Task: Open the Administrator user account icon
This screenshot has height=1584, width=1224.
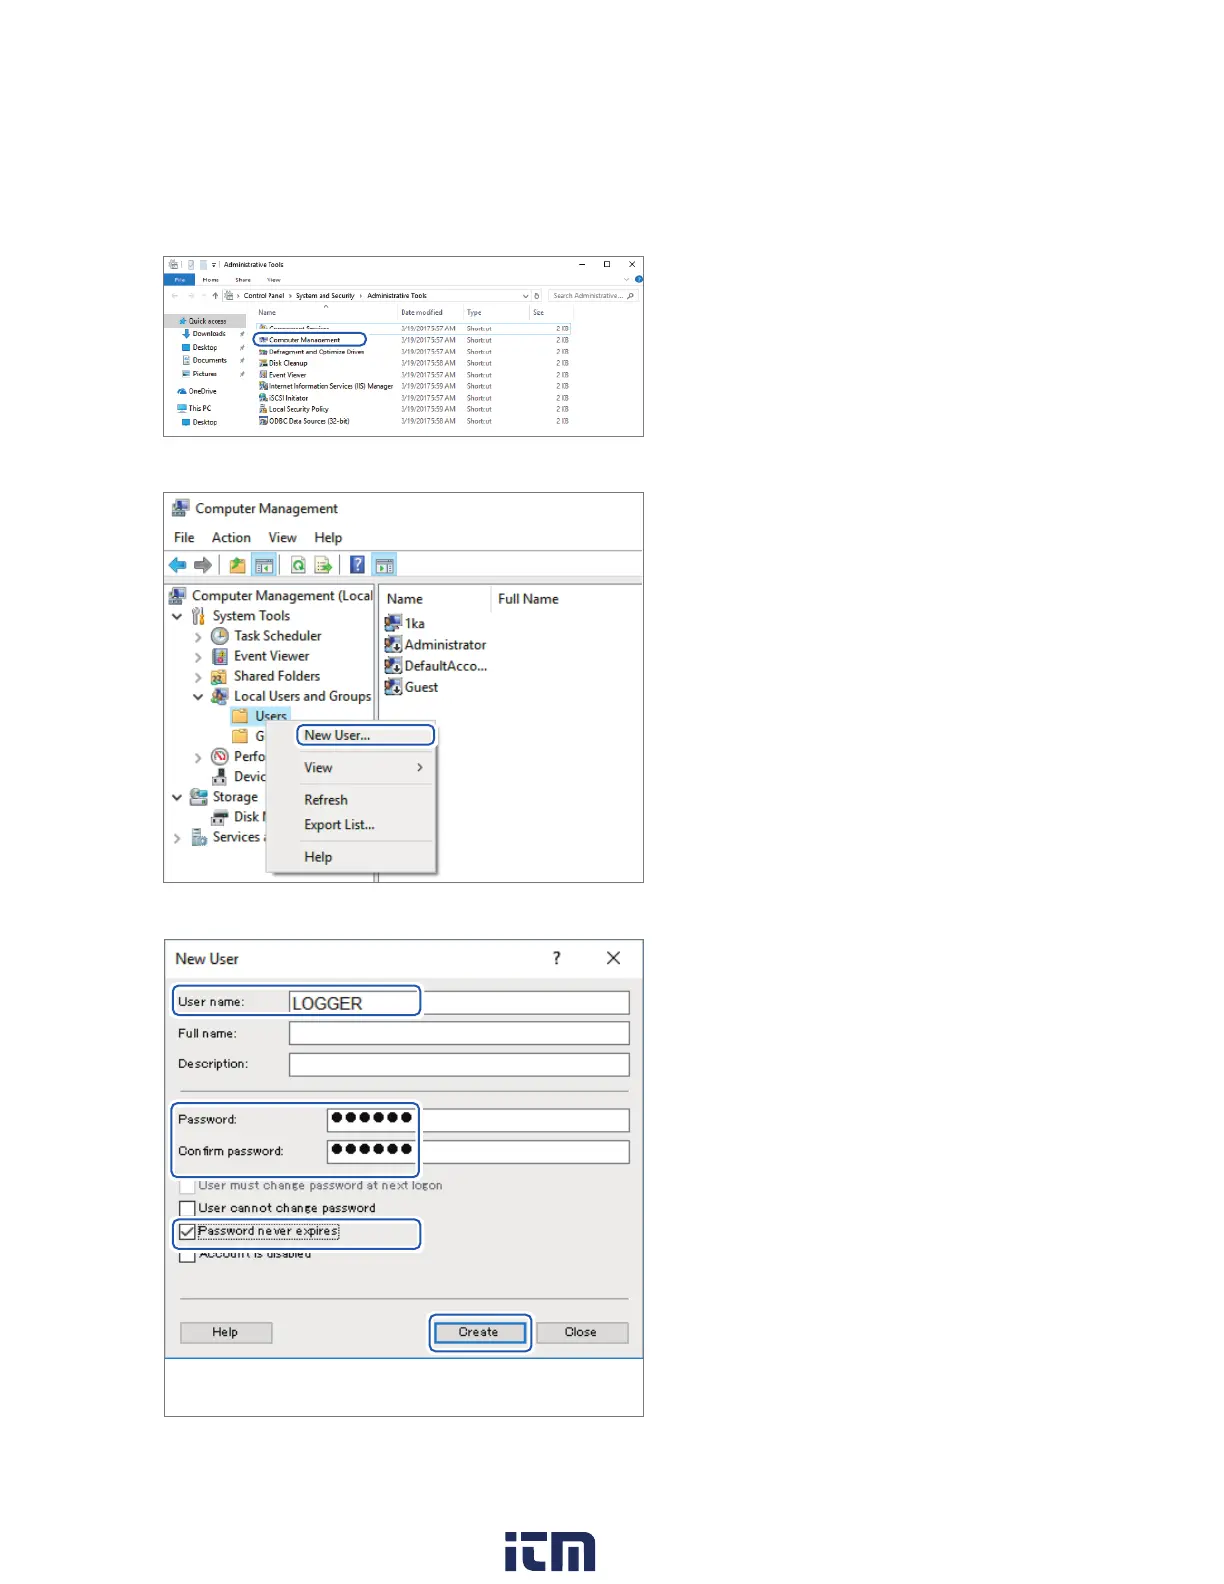Action: click(x=394, y=645)
